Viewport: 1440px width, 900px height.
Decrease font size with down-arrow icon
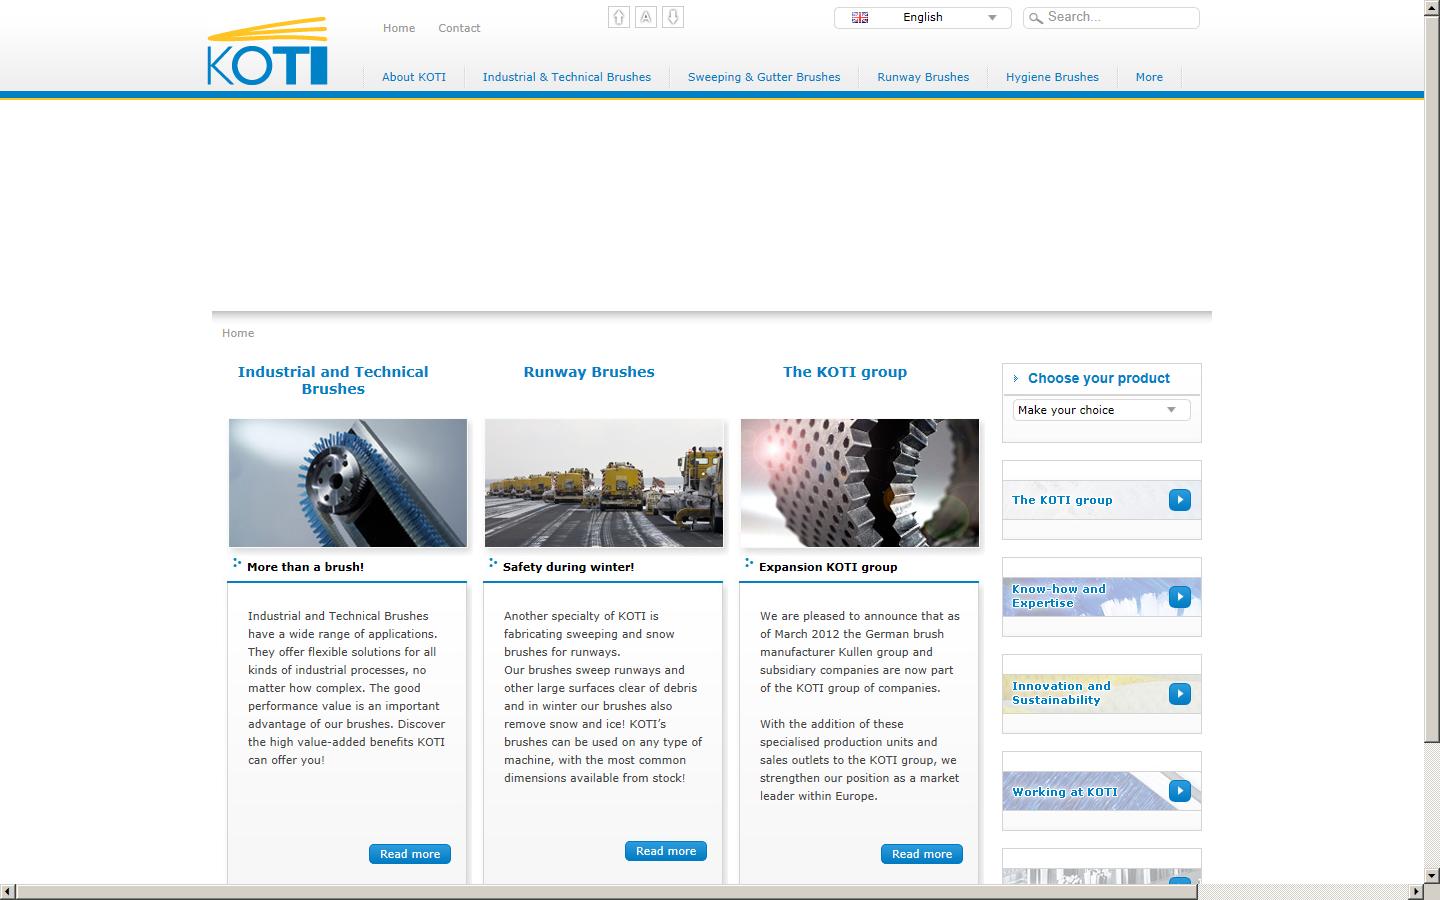673,17
